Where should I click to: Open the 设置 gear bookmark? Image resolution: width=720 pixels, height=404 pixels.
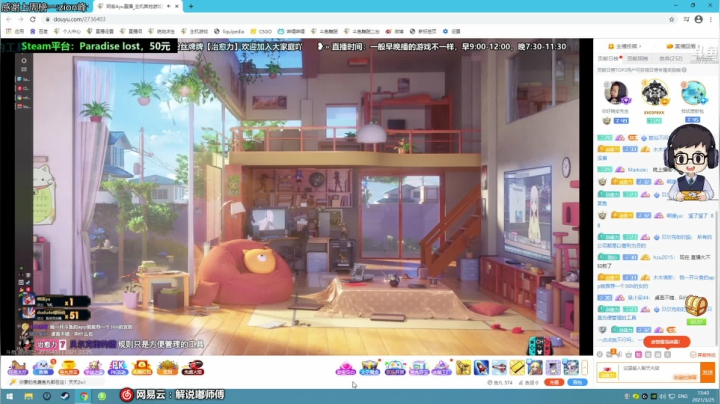click(451, 31)
